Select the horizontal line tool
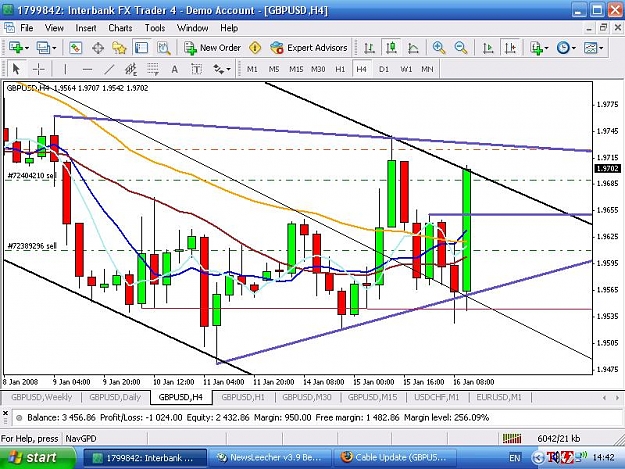 pyautogui.click(x=87, y=69)
